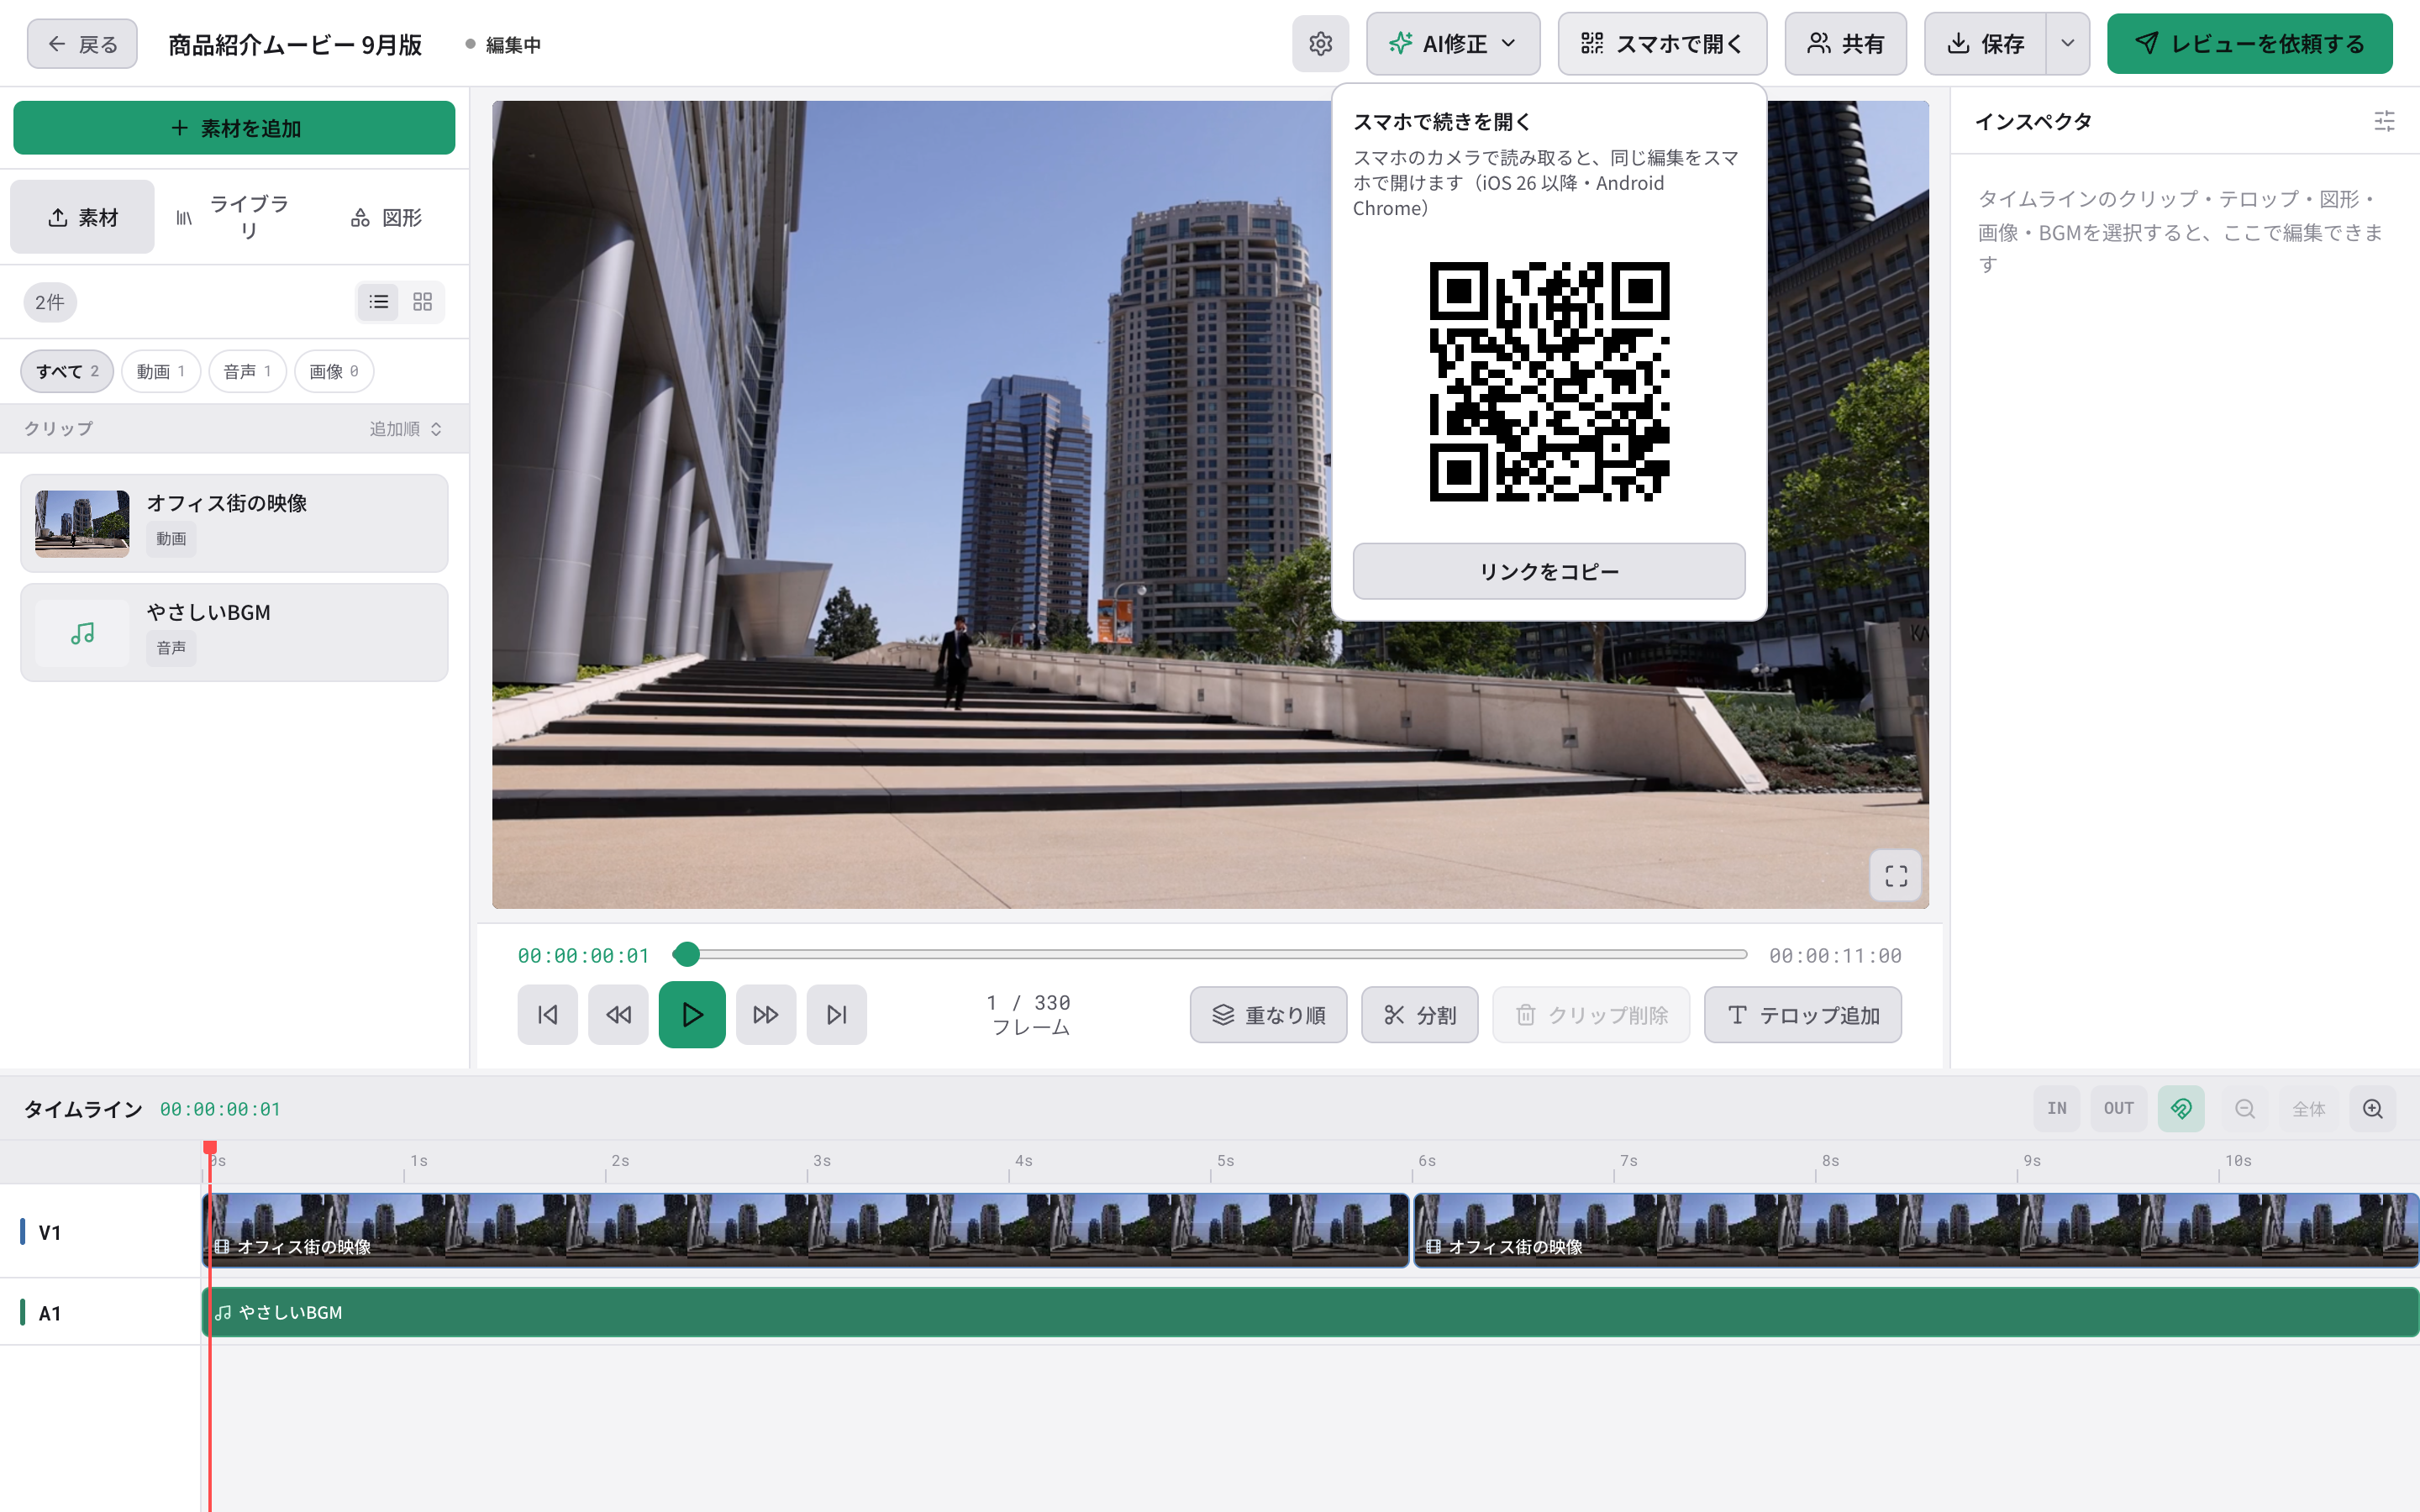Image resolution: width=2420 pixels, height=1512 pixels.
Task: Click the やさしいBGM music note thumbnail
Action: (x=82, y=633)
